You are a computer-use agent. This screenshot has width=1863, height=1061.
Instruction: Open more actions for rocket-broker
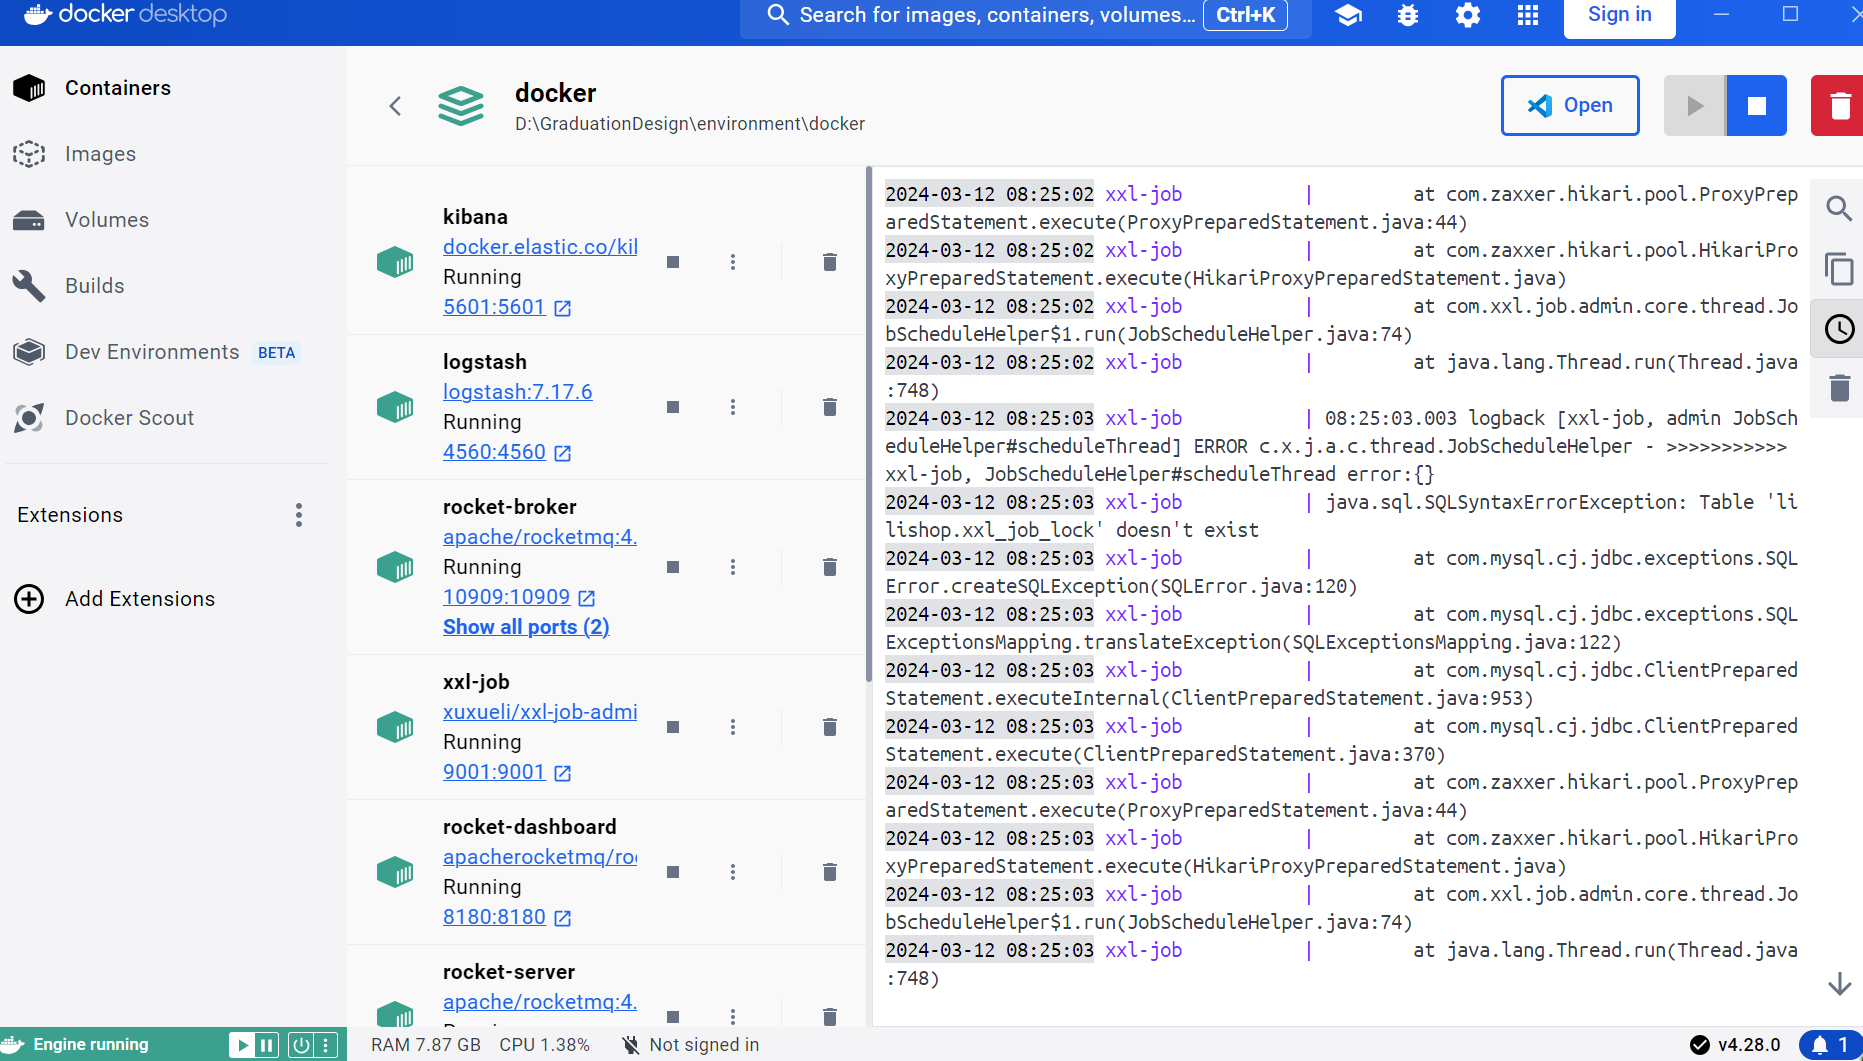point(733,567)
